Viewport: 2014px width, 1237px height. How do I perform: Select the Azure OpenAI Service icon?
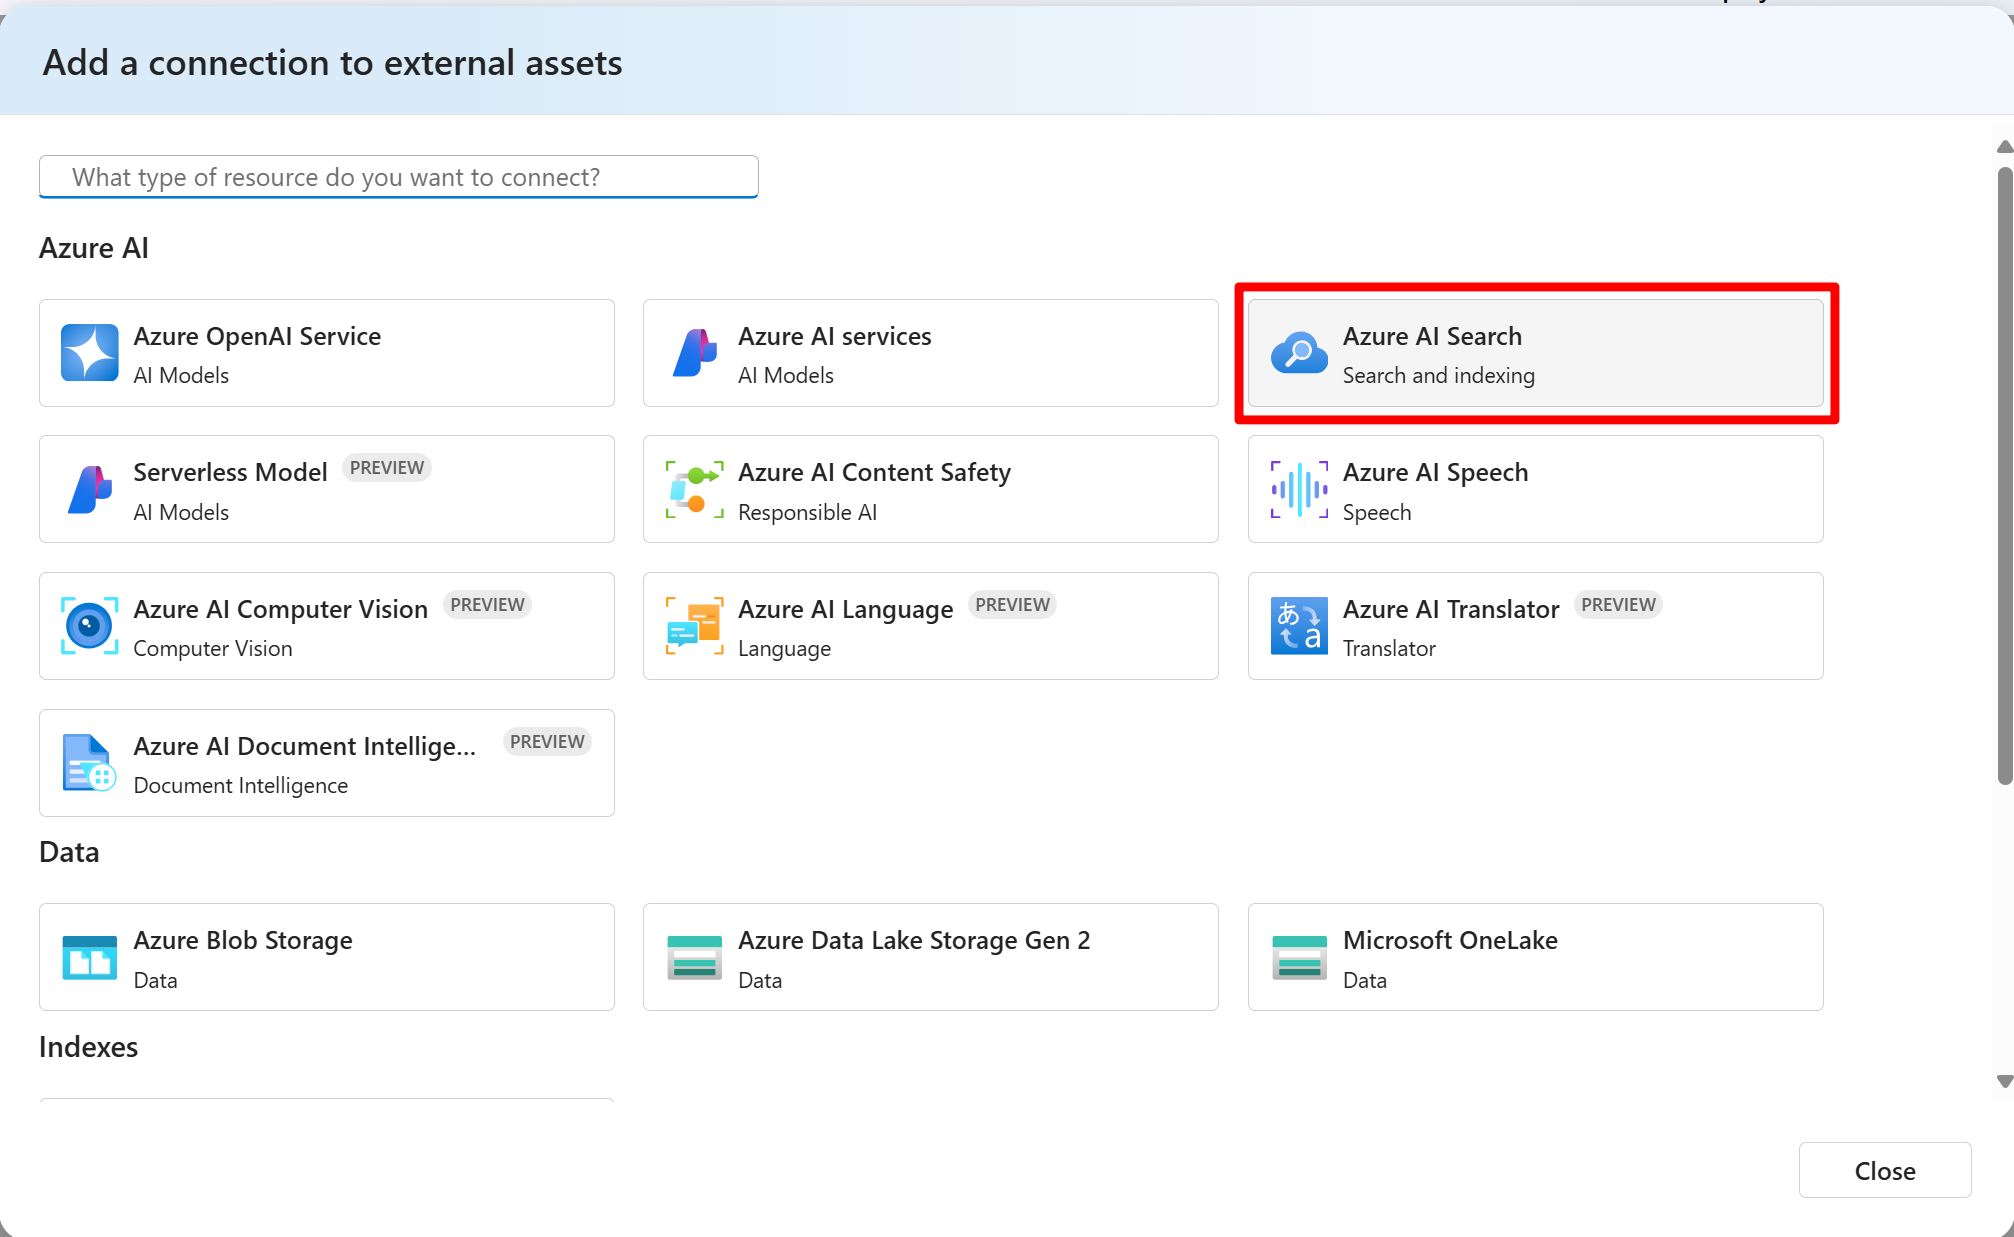pyautogui.click(x=89, y=352)
